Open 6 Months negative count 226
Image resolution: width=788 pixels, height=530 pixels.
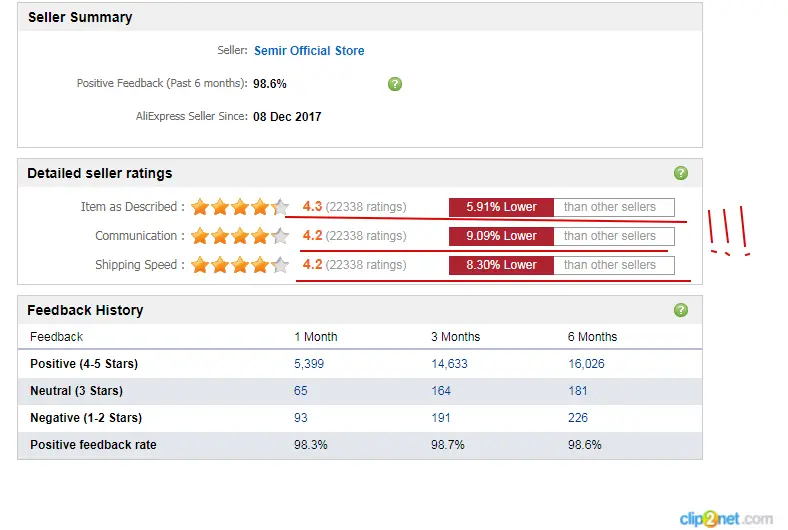tap(578, 418)
